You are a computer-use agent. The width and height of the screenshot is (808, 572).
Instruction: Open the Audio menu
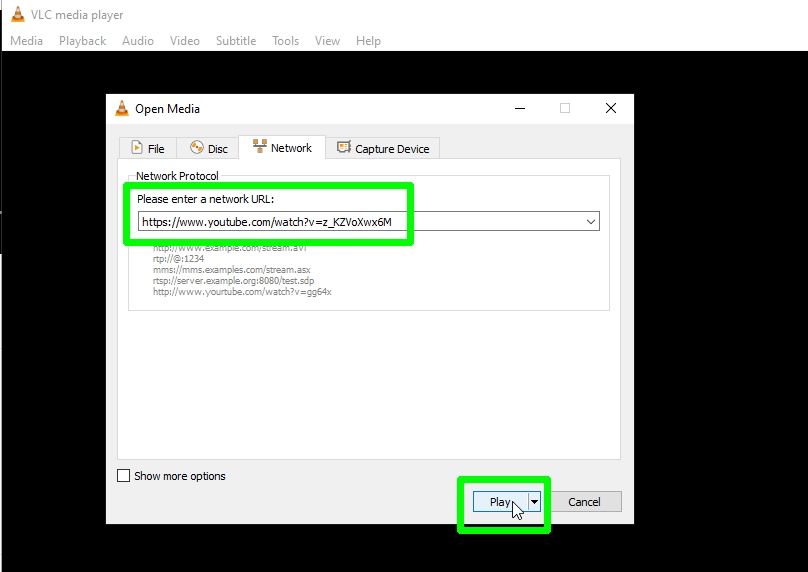pos(138,41)
